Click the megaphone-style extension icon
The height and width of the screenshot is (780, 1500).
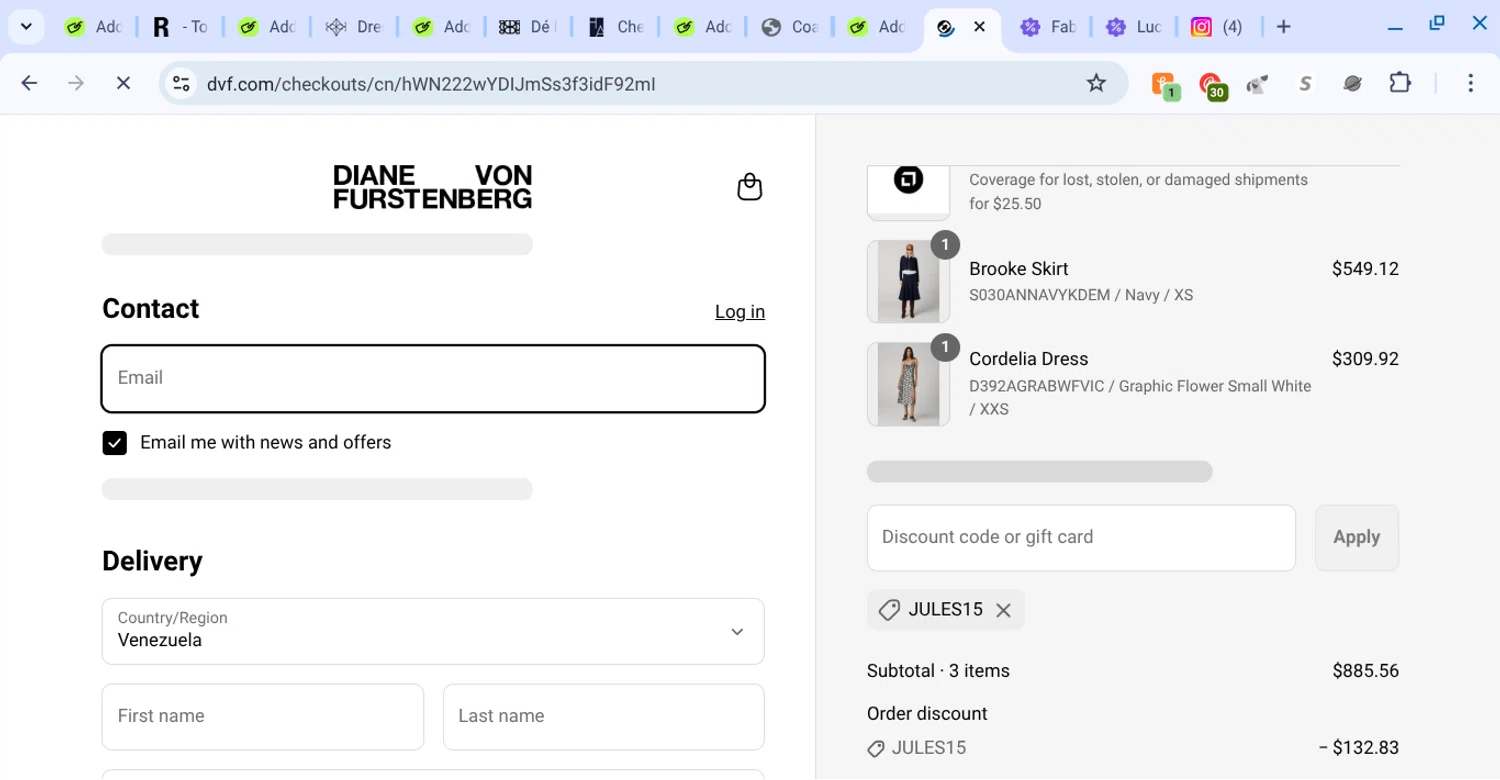pos(1257,84)
